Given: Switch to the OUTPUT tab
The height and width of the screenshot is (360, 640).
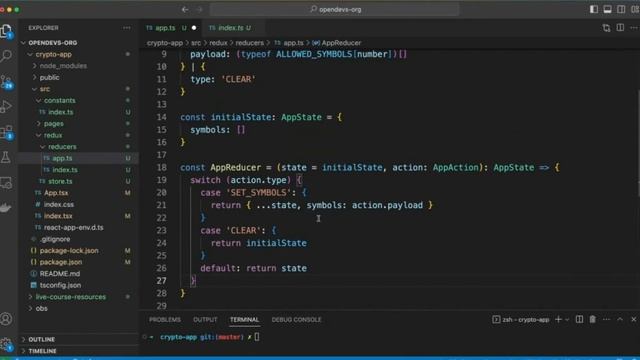Looking at the screenshot, I should pyautogui.click(x=205, y=320).
